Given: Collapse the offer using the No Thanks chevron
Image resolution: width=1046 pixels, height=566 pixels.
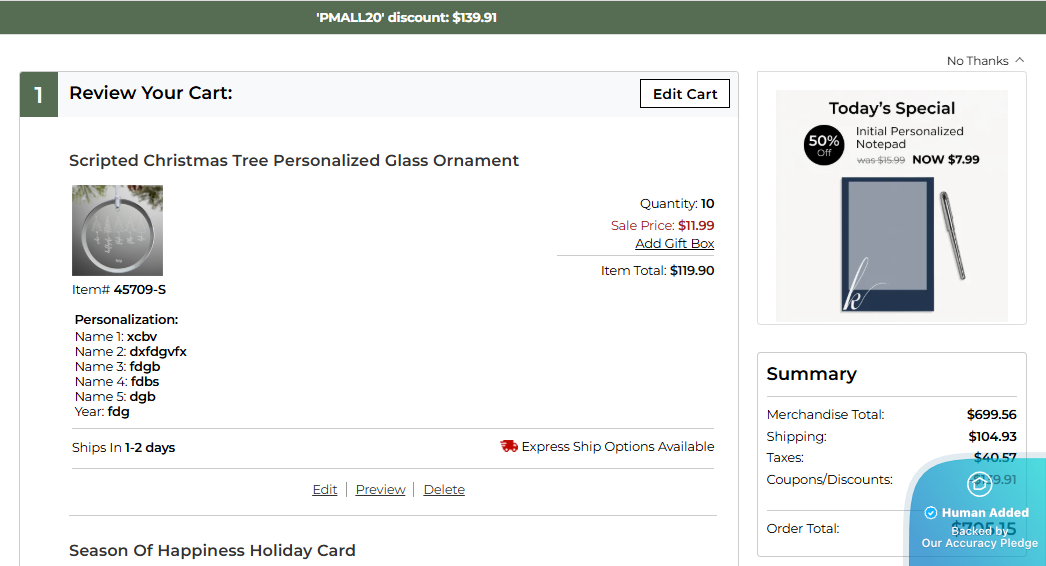Looking at the screenshot, I should click(1019, 60).
